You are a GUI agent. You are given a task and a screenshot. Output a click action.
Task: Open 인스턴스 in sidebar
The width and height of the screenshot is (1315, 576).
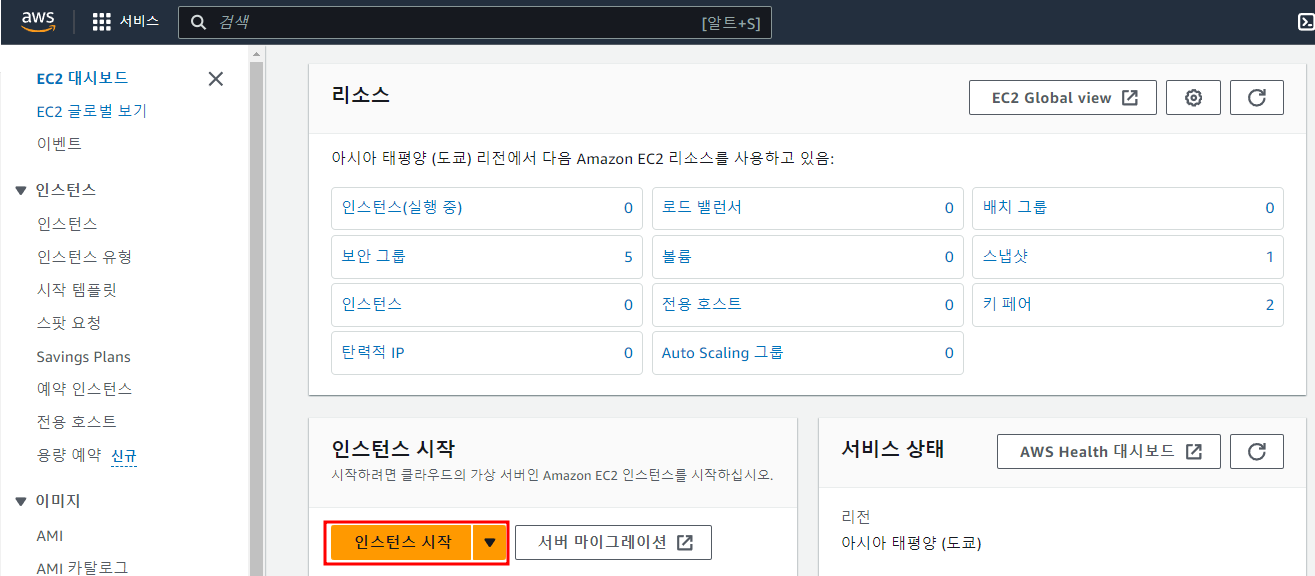[67, 224]
